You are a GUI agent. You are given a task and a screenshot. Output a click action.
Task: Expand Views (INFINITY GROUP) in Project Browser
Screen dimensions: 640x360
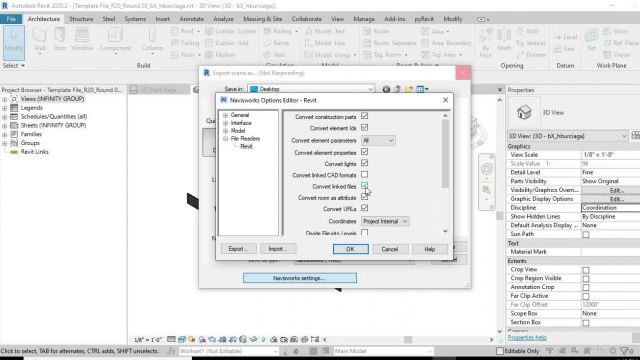click(x=4, y=99)
